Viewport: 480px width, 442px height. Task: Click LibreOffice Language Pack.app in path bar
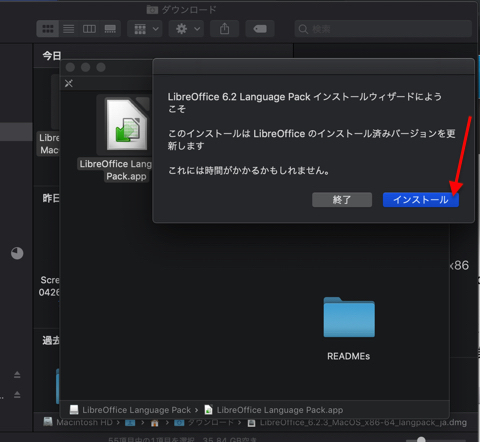[x=274, y=410]
